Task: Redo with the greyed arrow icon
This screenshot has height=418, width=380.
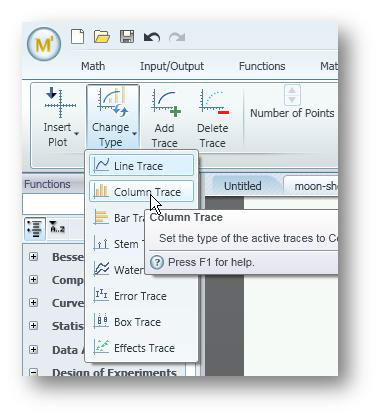Action: 177,37
